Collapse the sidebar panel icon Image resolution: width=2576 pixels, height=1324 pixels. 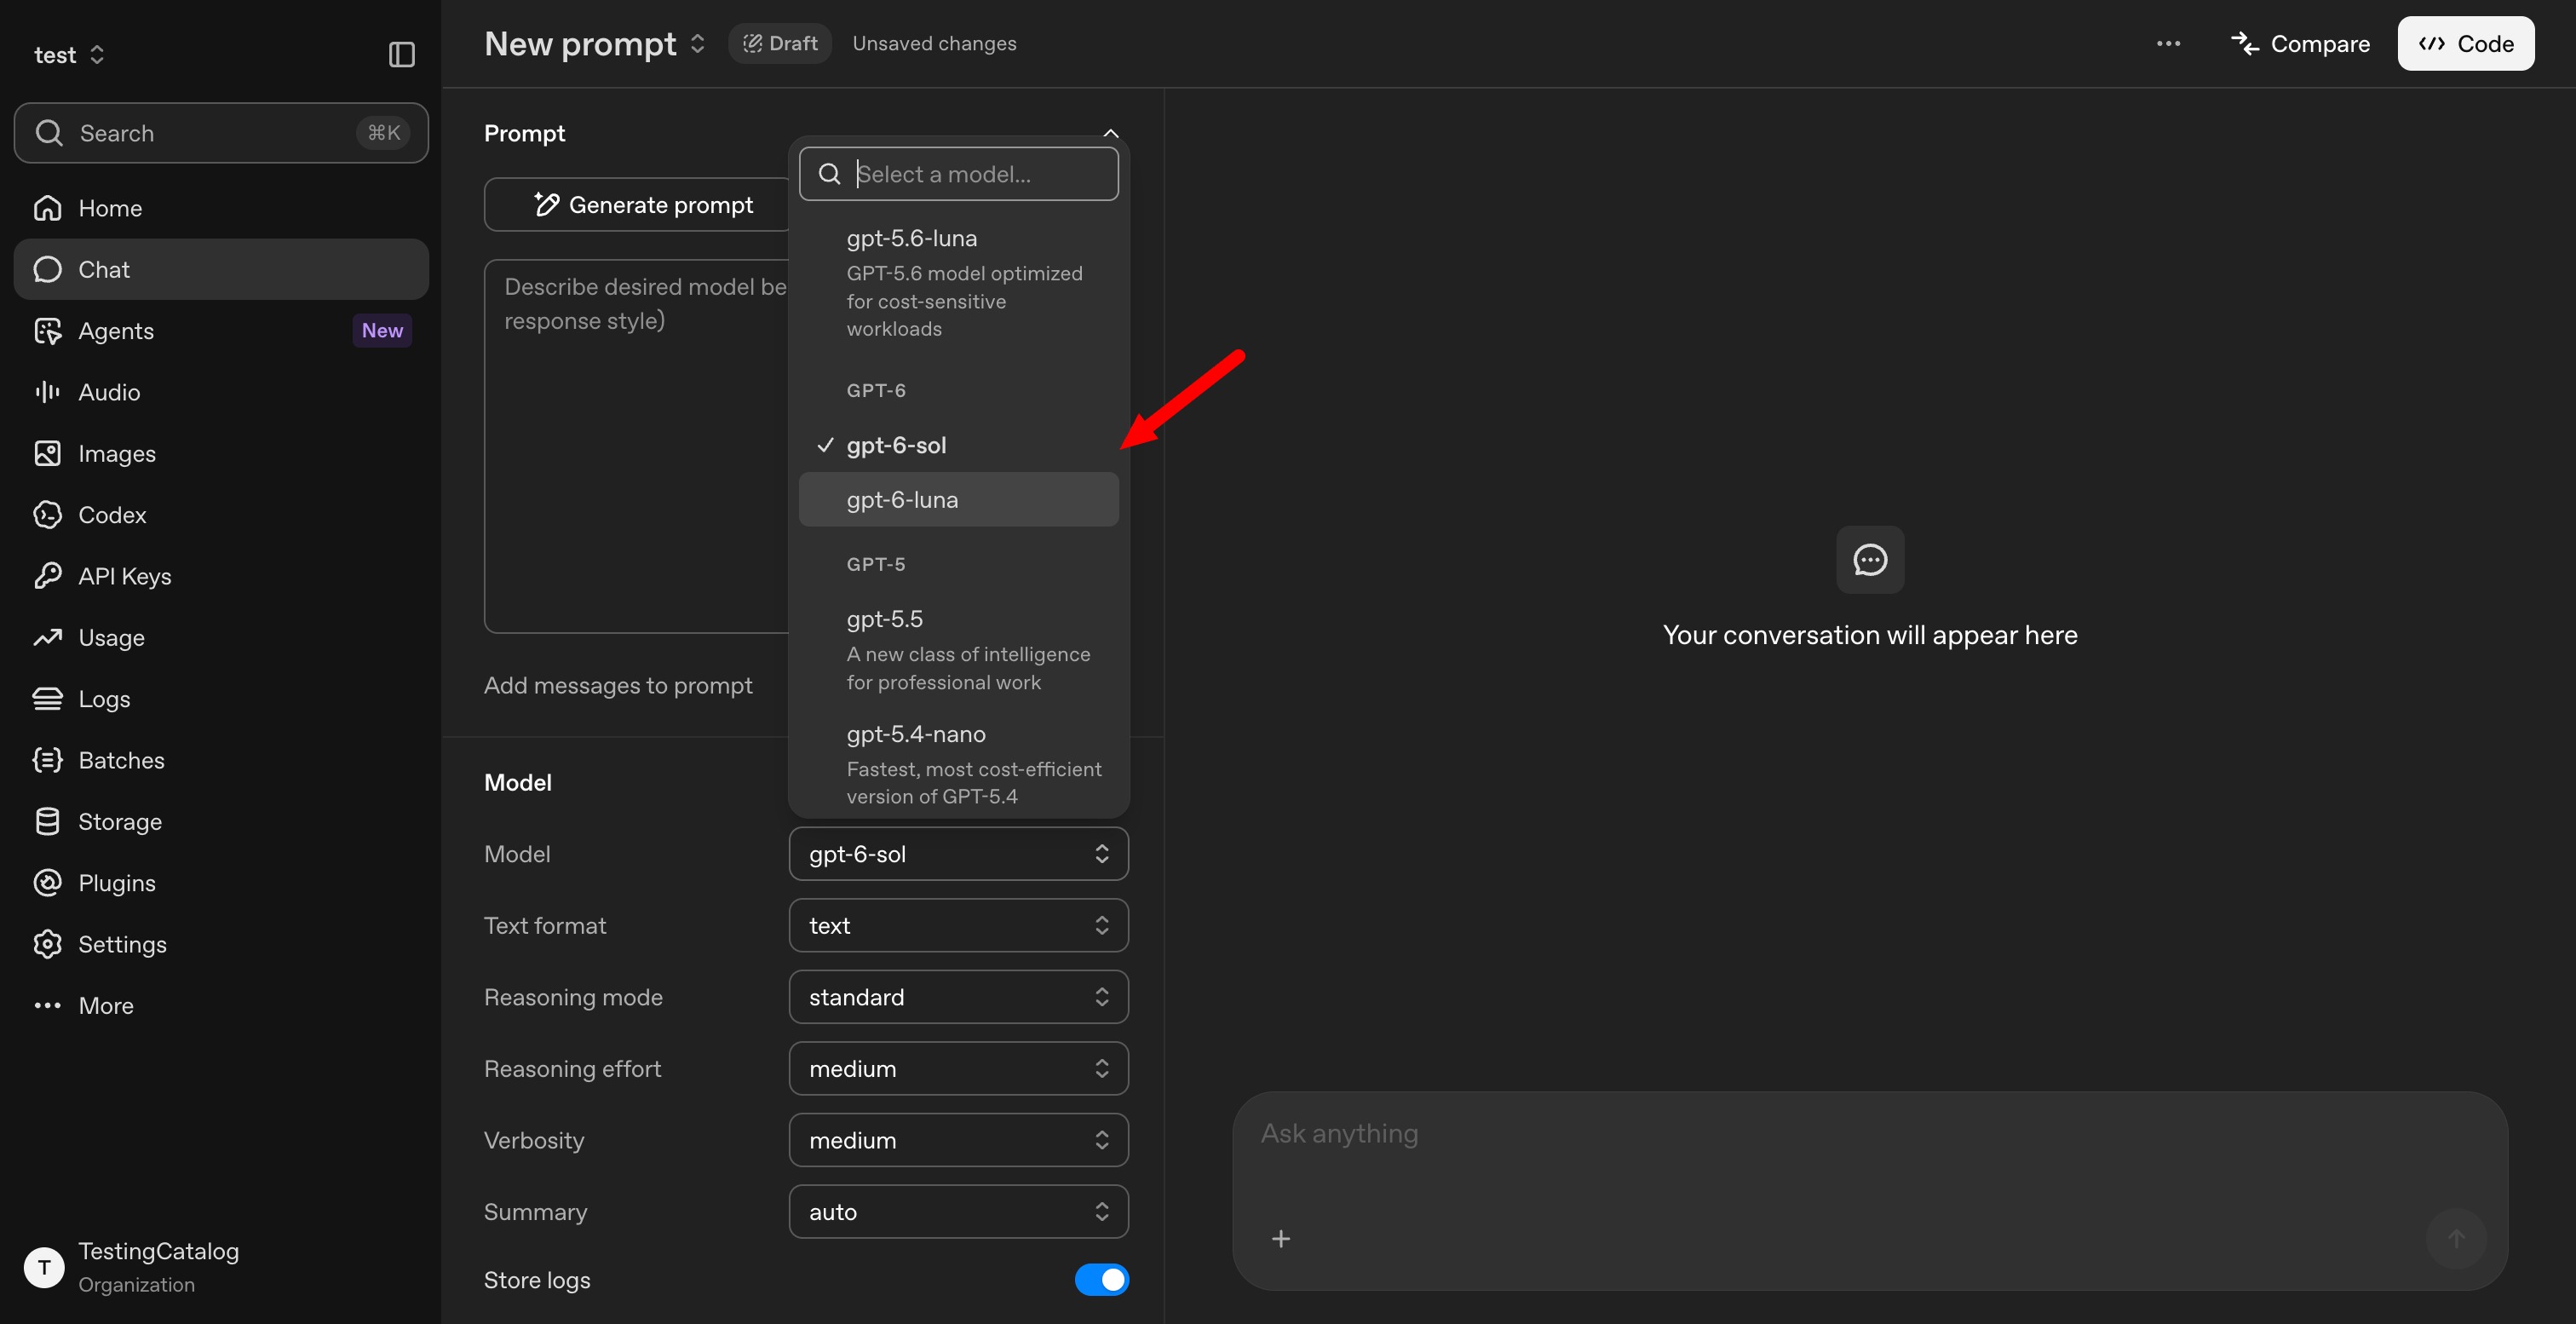point(401,54)
